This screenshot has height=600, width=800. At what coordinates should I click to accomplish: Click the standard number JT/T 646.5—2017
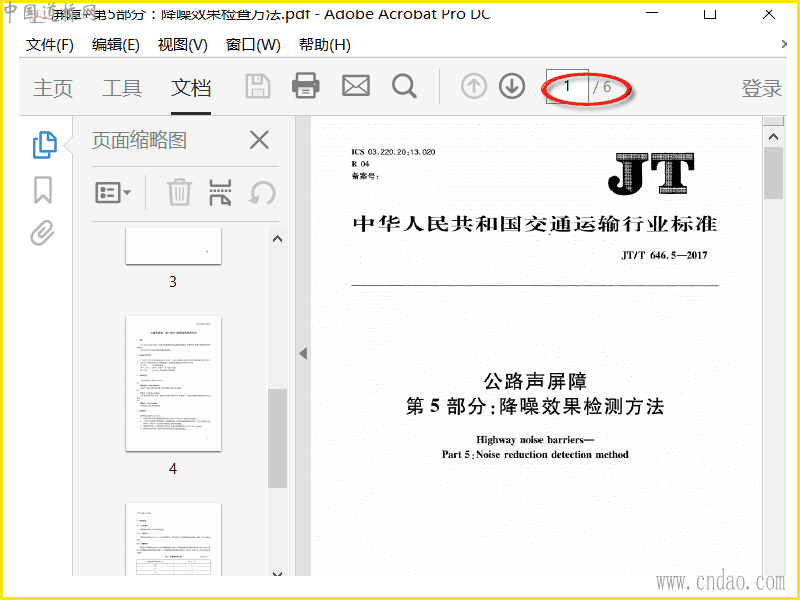[664, 255]
